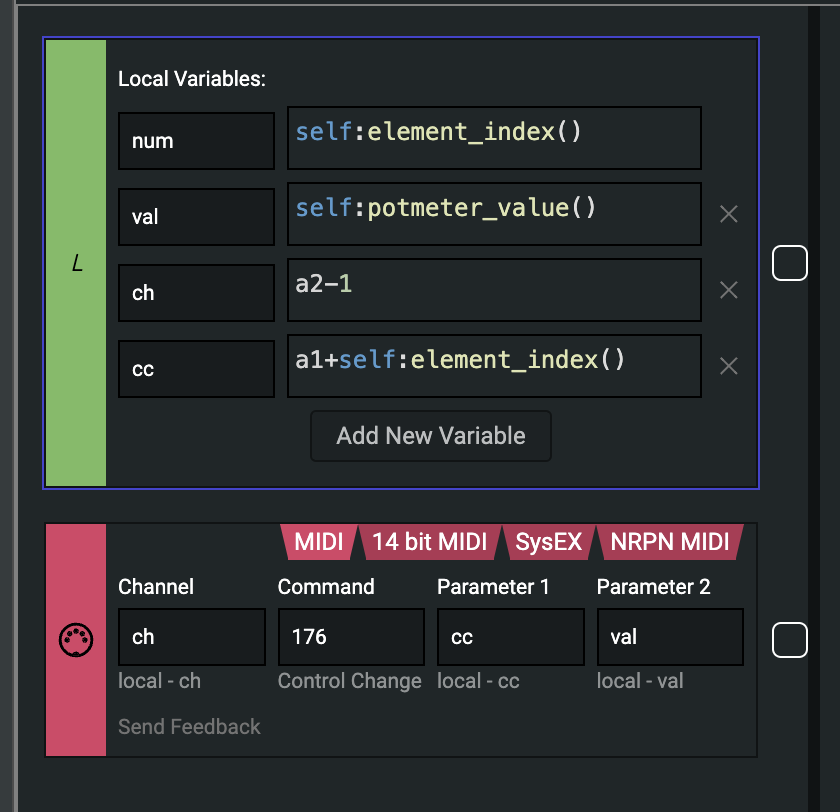This screenshot has width=840, height=812.
Task: Click the Send Feedback link
Action: (x=189, y=727)
